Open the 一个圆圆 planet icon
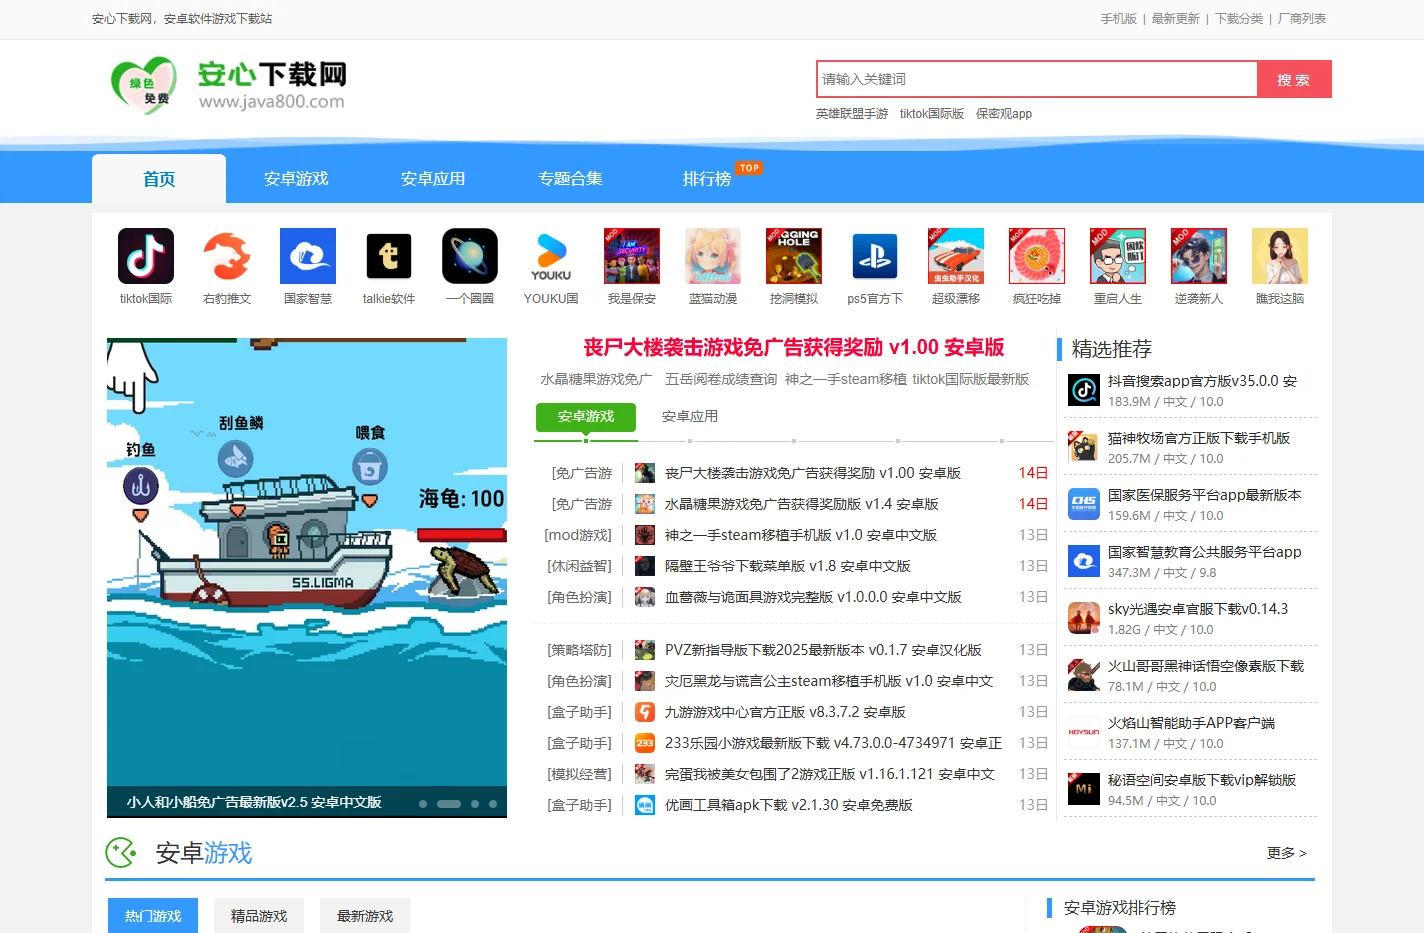Screen dimensions: 1424x933 click(x=470, y=256)
